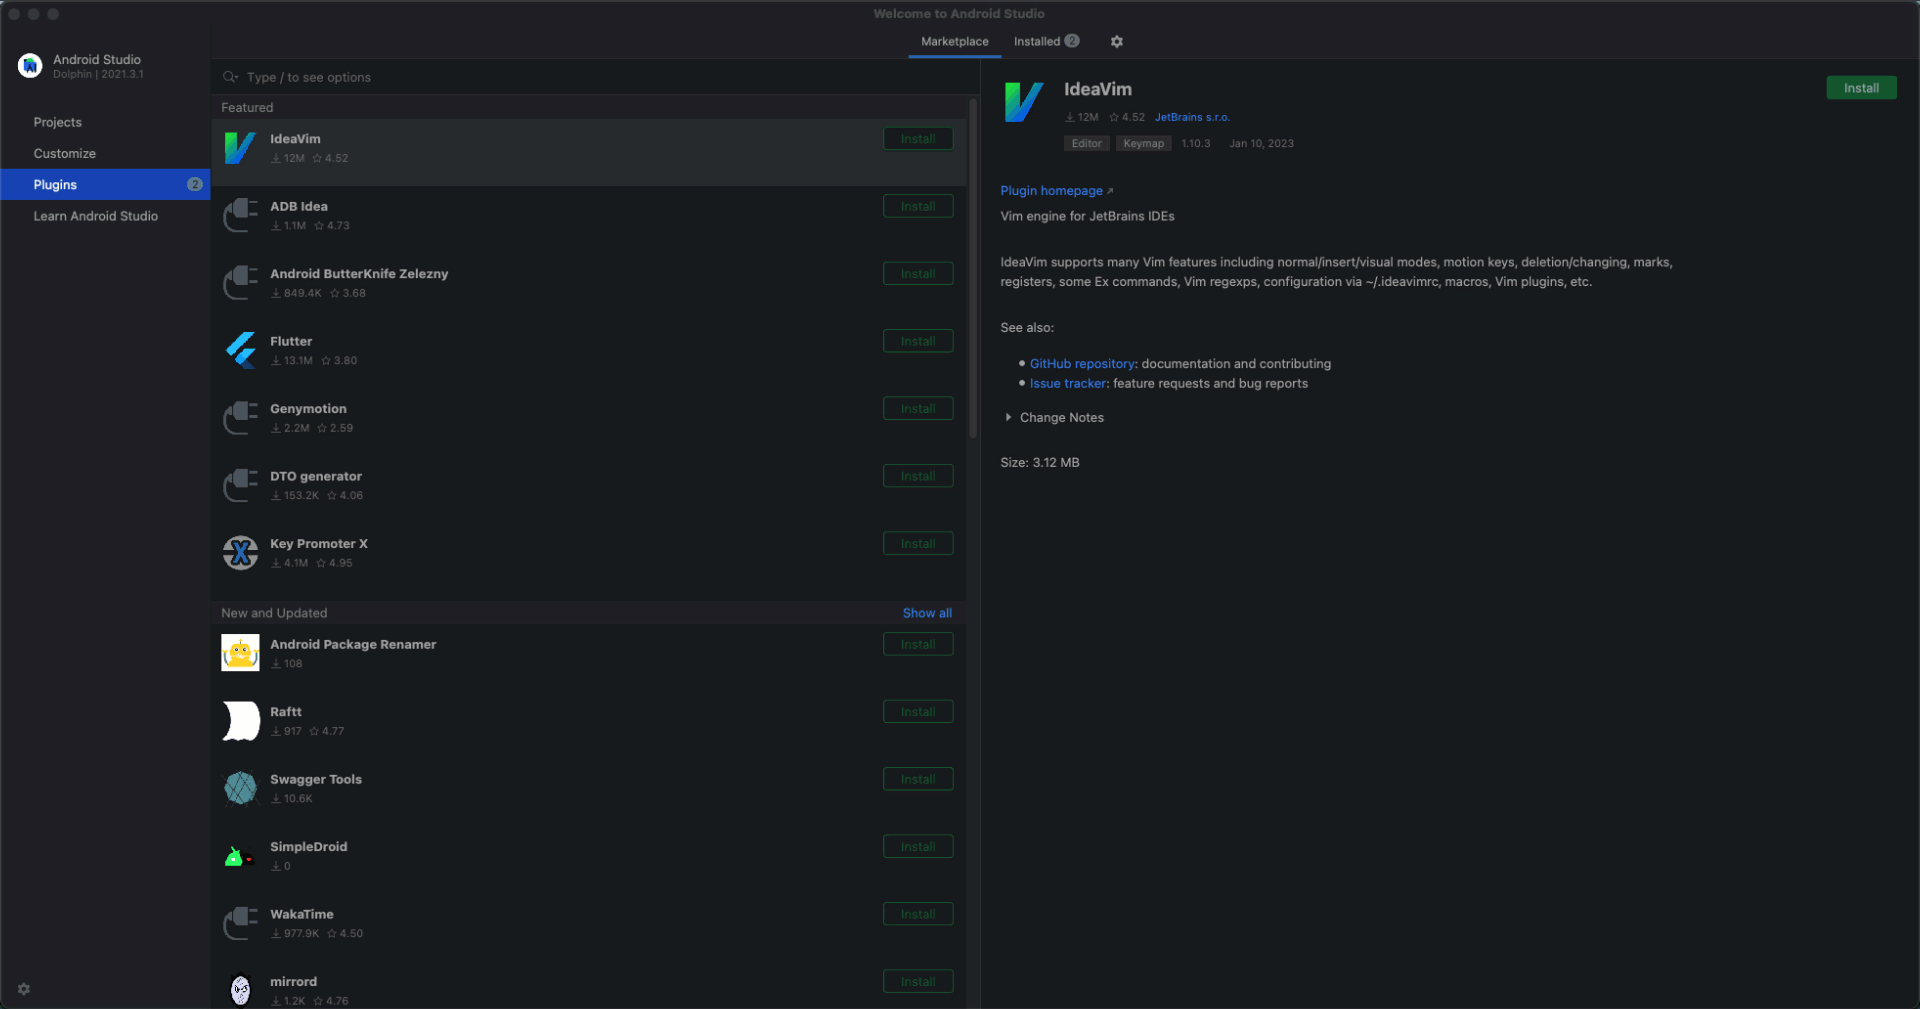
Task: Open the Projects section in sidebar
Action: click(57, 121)
